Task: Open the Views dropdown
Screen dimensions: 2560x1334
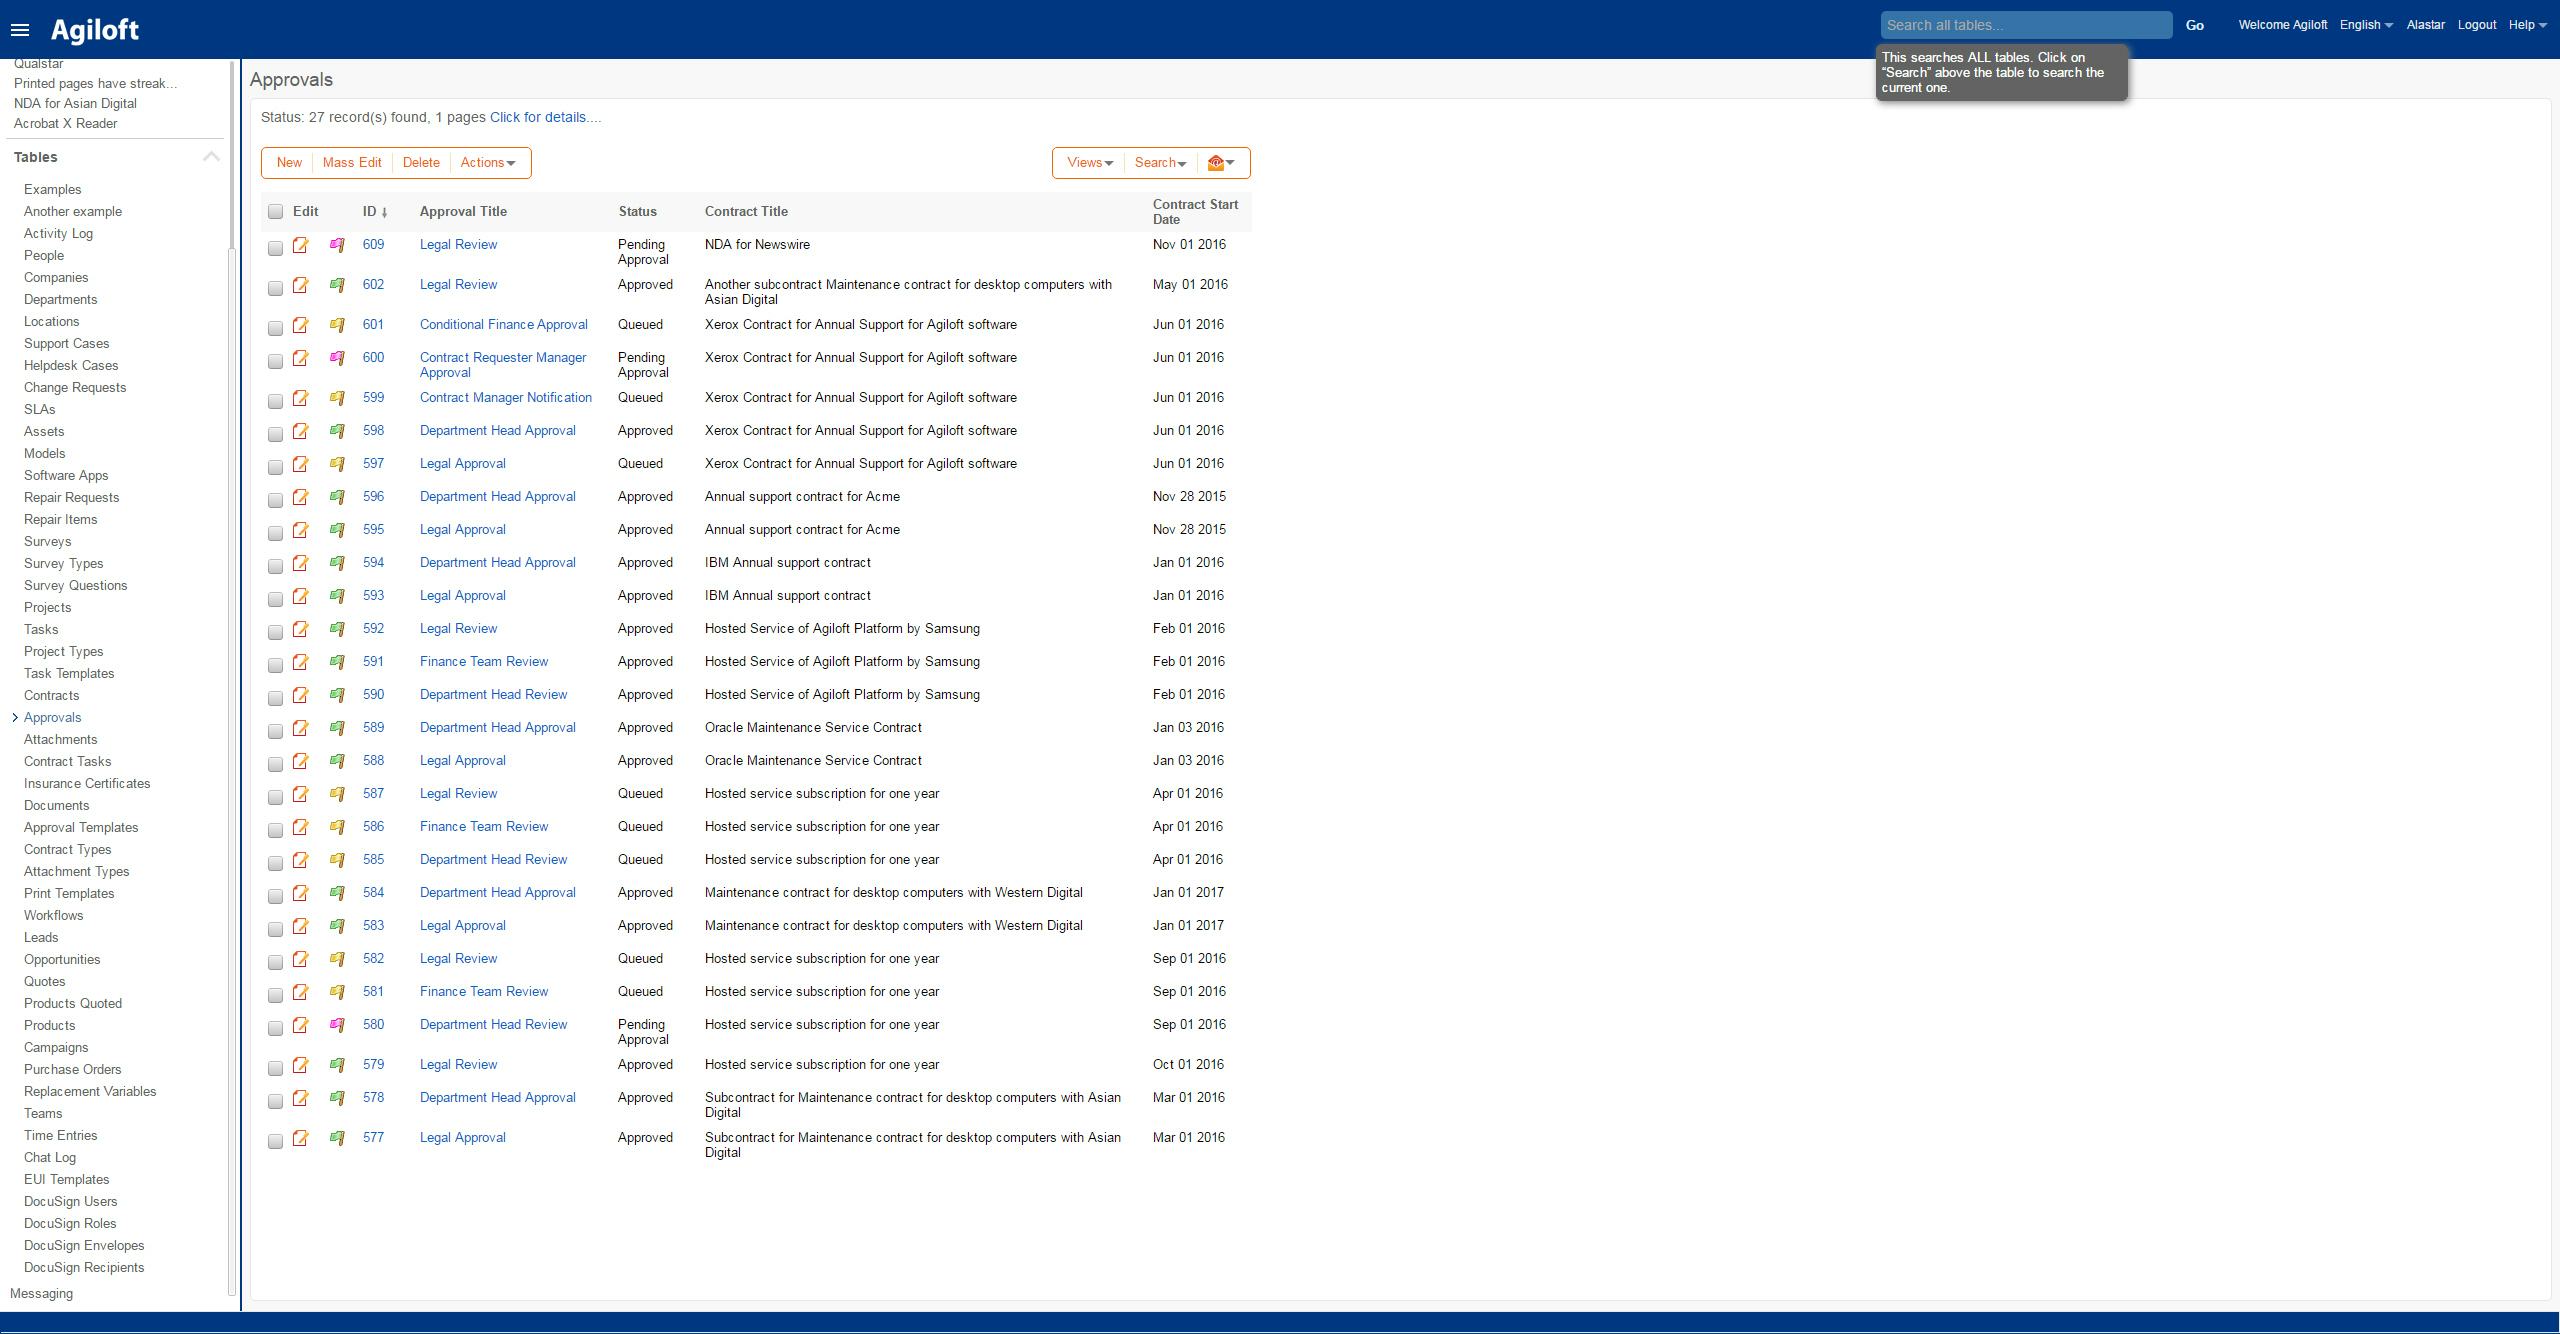Action: tap(1086, 162)
